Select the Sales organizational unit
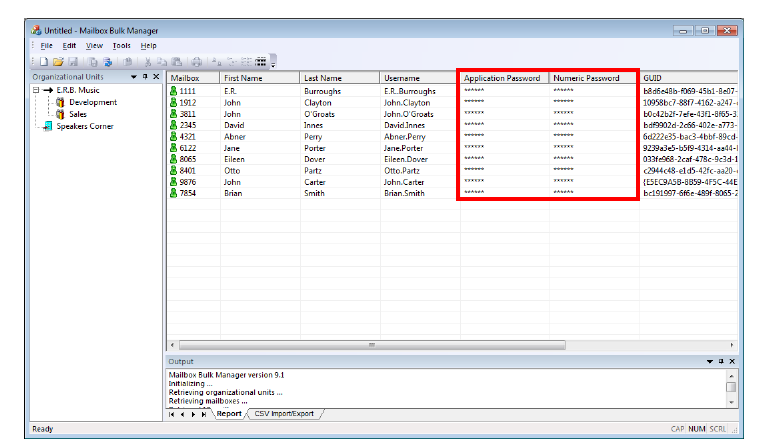768x444 pixels. point(77,114)
